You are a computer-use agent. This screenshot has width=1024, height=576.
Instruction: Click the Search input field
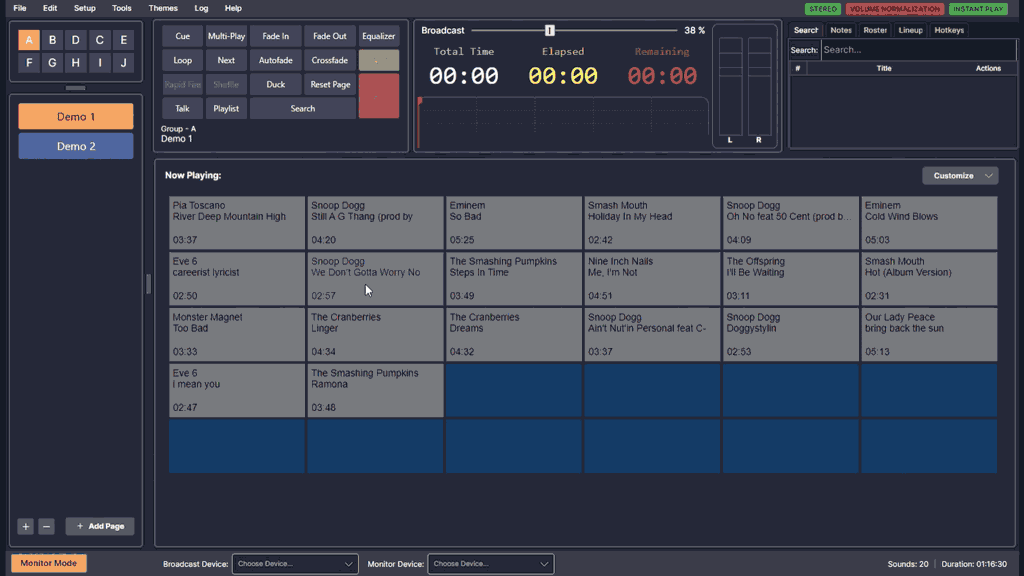click(x=918, y=50)
